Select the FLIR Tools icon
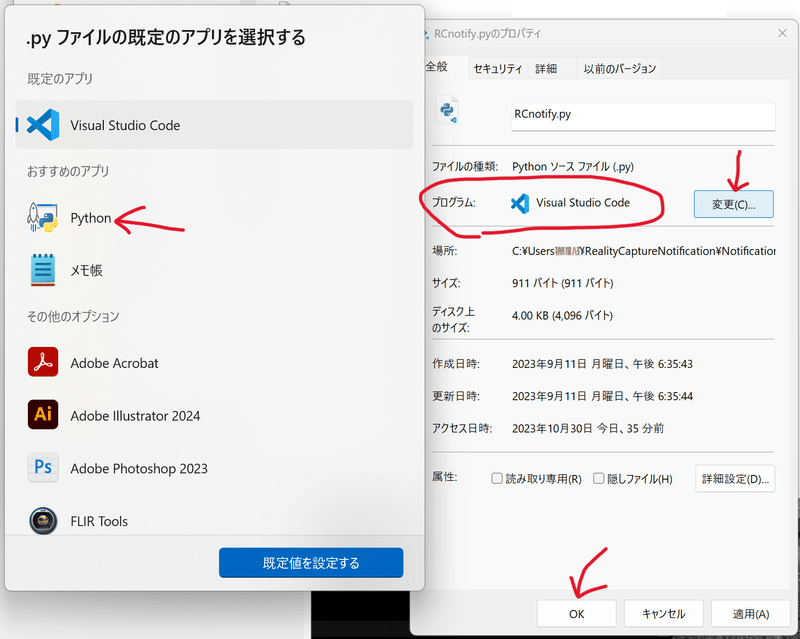The width and height of the screenshot is (800, 639). pos(43,521)
